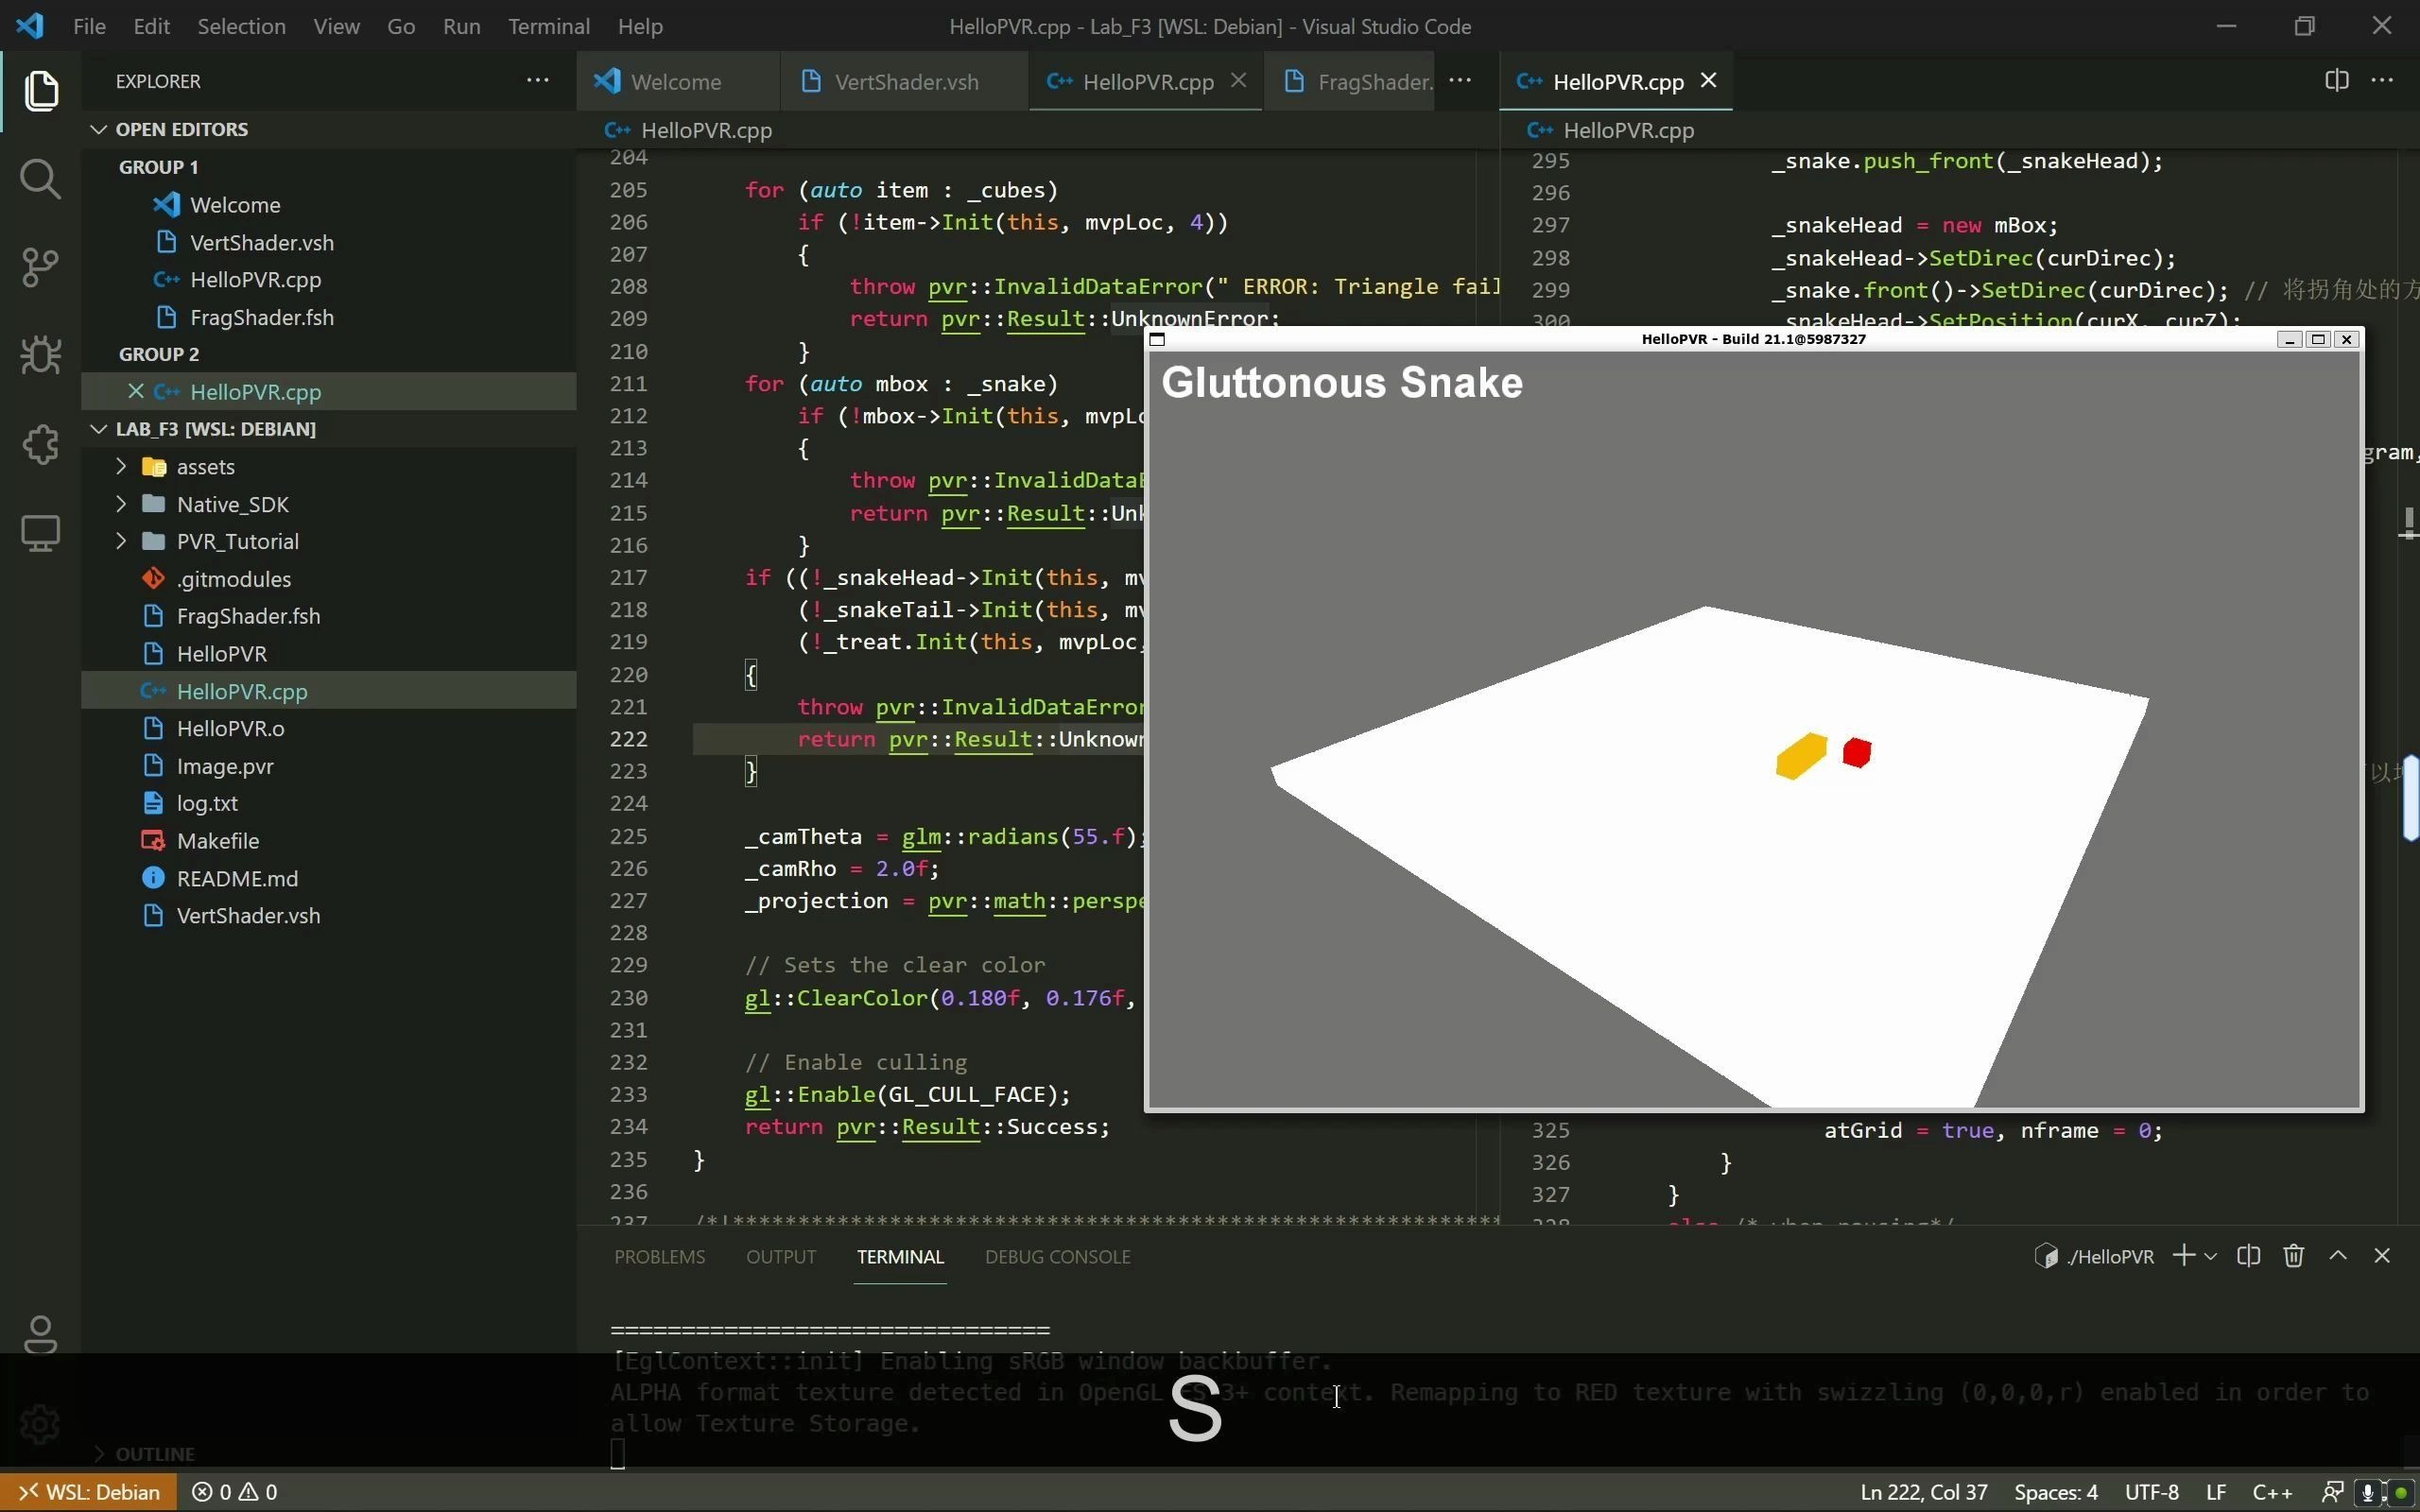Open Run and Debug view
This screenshot has width=2420, height=1512.
(40, 355)
